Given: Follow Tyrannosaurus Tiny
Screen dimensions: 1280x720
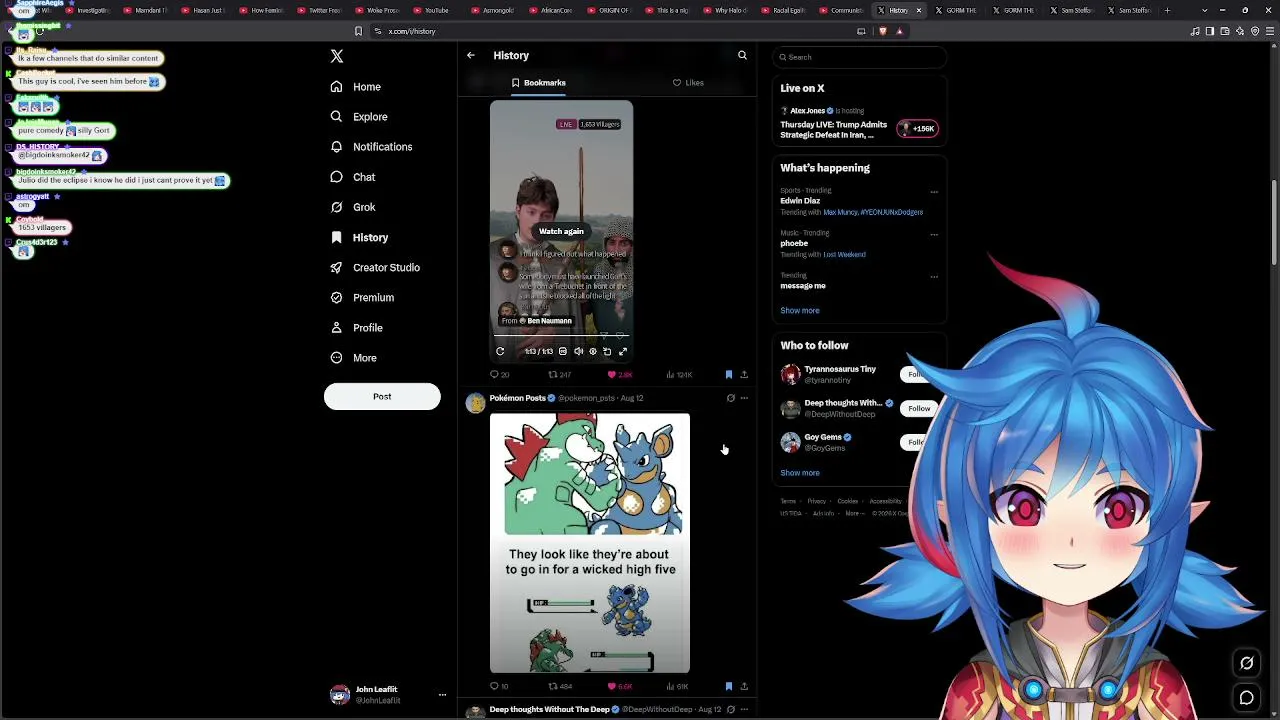Looking at the screenshot, I should (919, 374).
